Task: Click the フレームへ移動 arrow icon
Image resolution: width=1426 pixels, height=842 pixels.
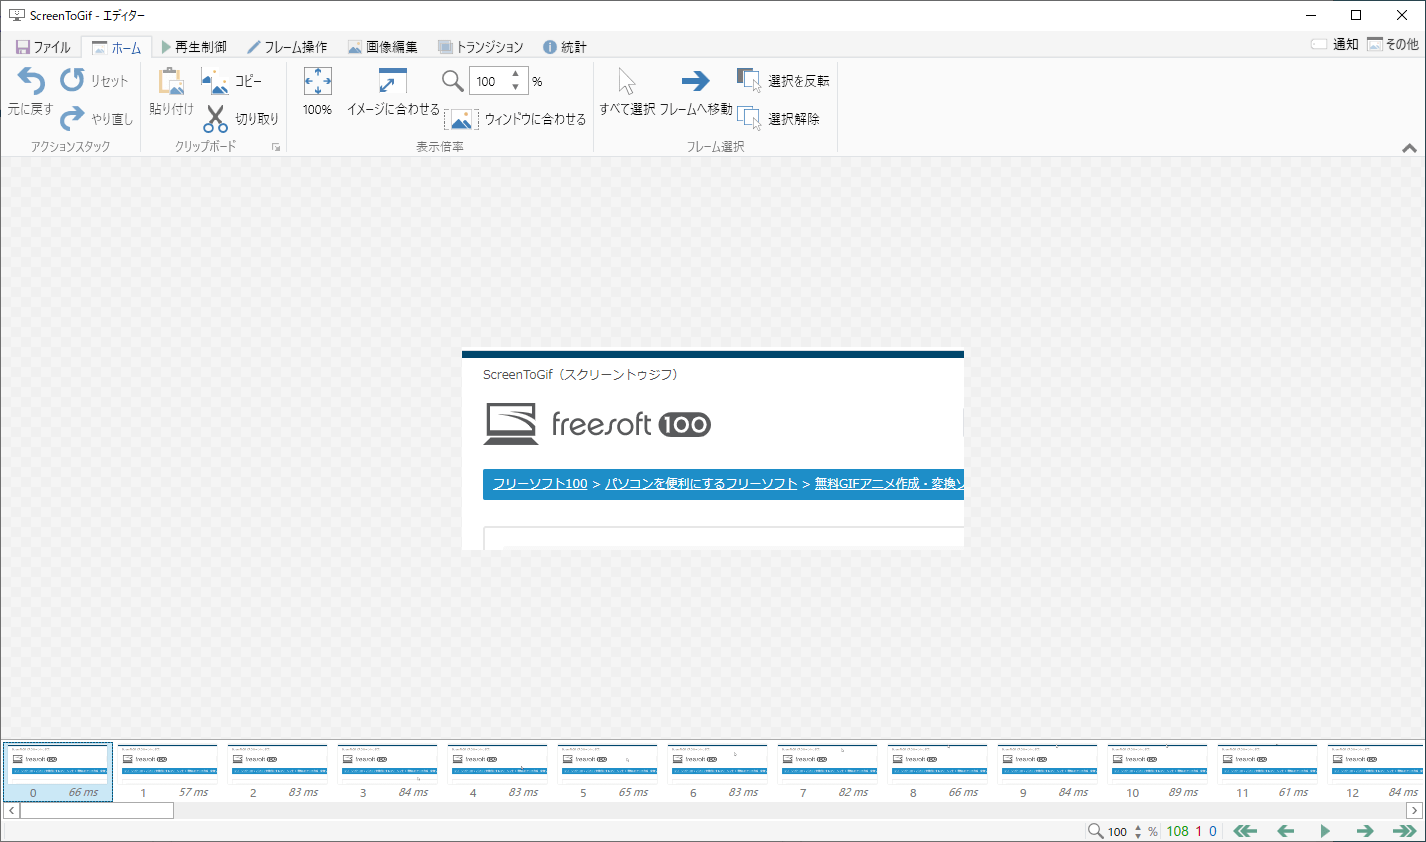Action: click(x=695, y=81)
